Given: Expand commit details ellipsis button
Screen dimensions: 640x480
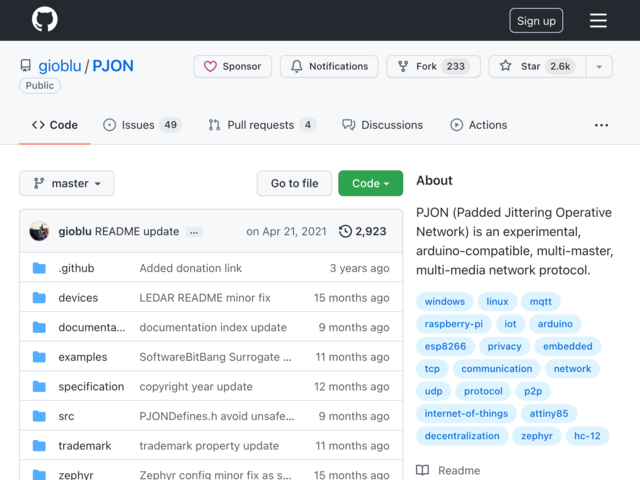Looking at the screenshot, I should pyautogui.click(x=194, y=232).
